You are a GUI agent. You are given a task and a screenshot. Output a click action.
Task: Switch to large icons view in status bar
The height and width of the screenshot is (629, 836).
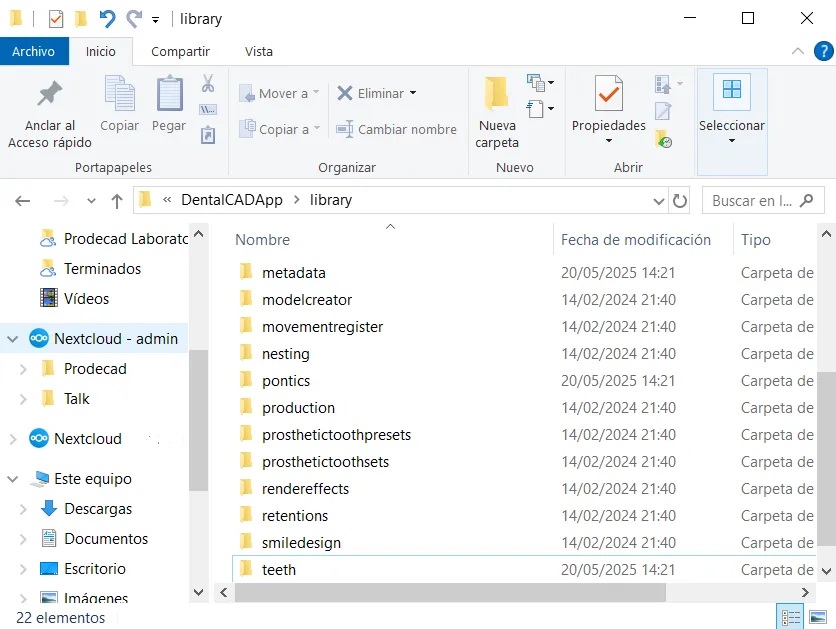(x=818, y=617)
